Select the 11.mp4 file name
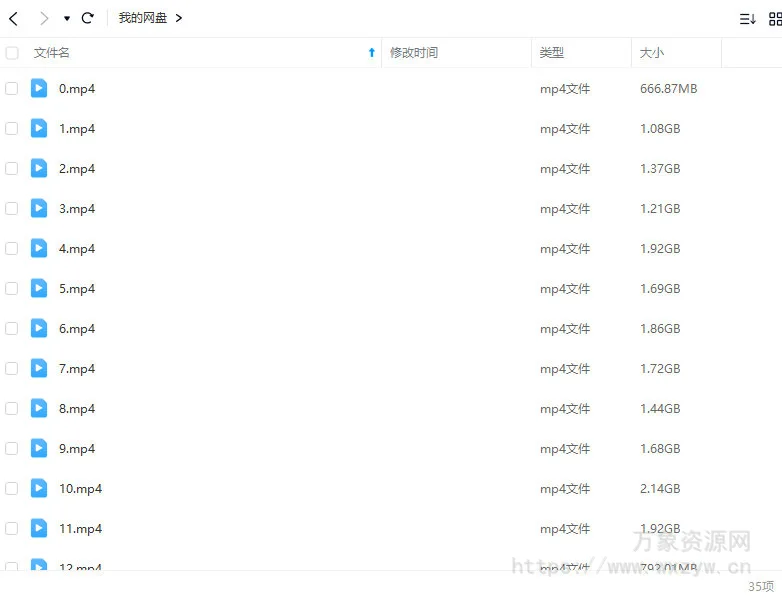This screenshot has width=782, height=601. tap(80, 528)
